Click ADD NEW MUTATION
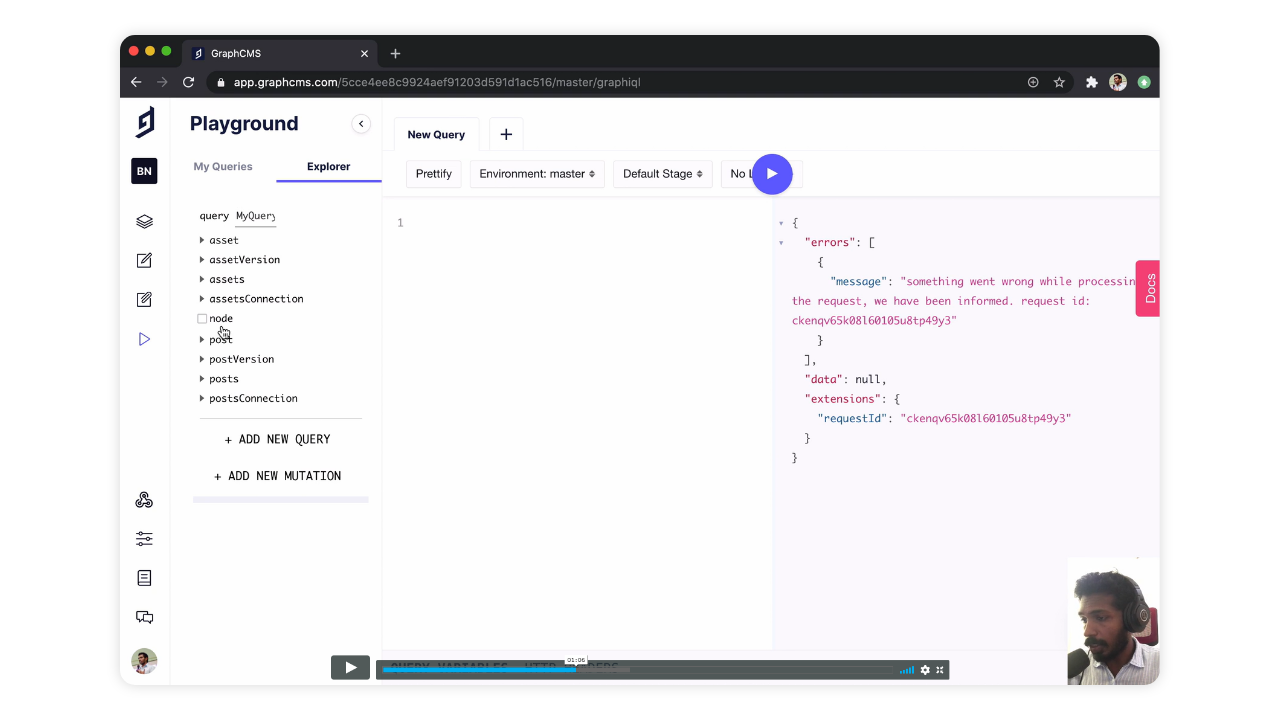Screen dimensions: 1280x720 278,476
